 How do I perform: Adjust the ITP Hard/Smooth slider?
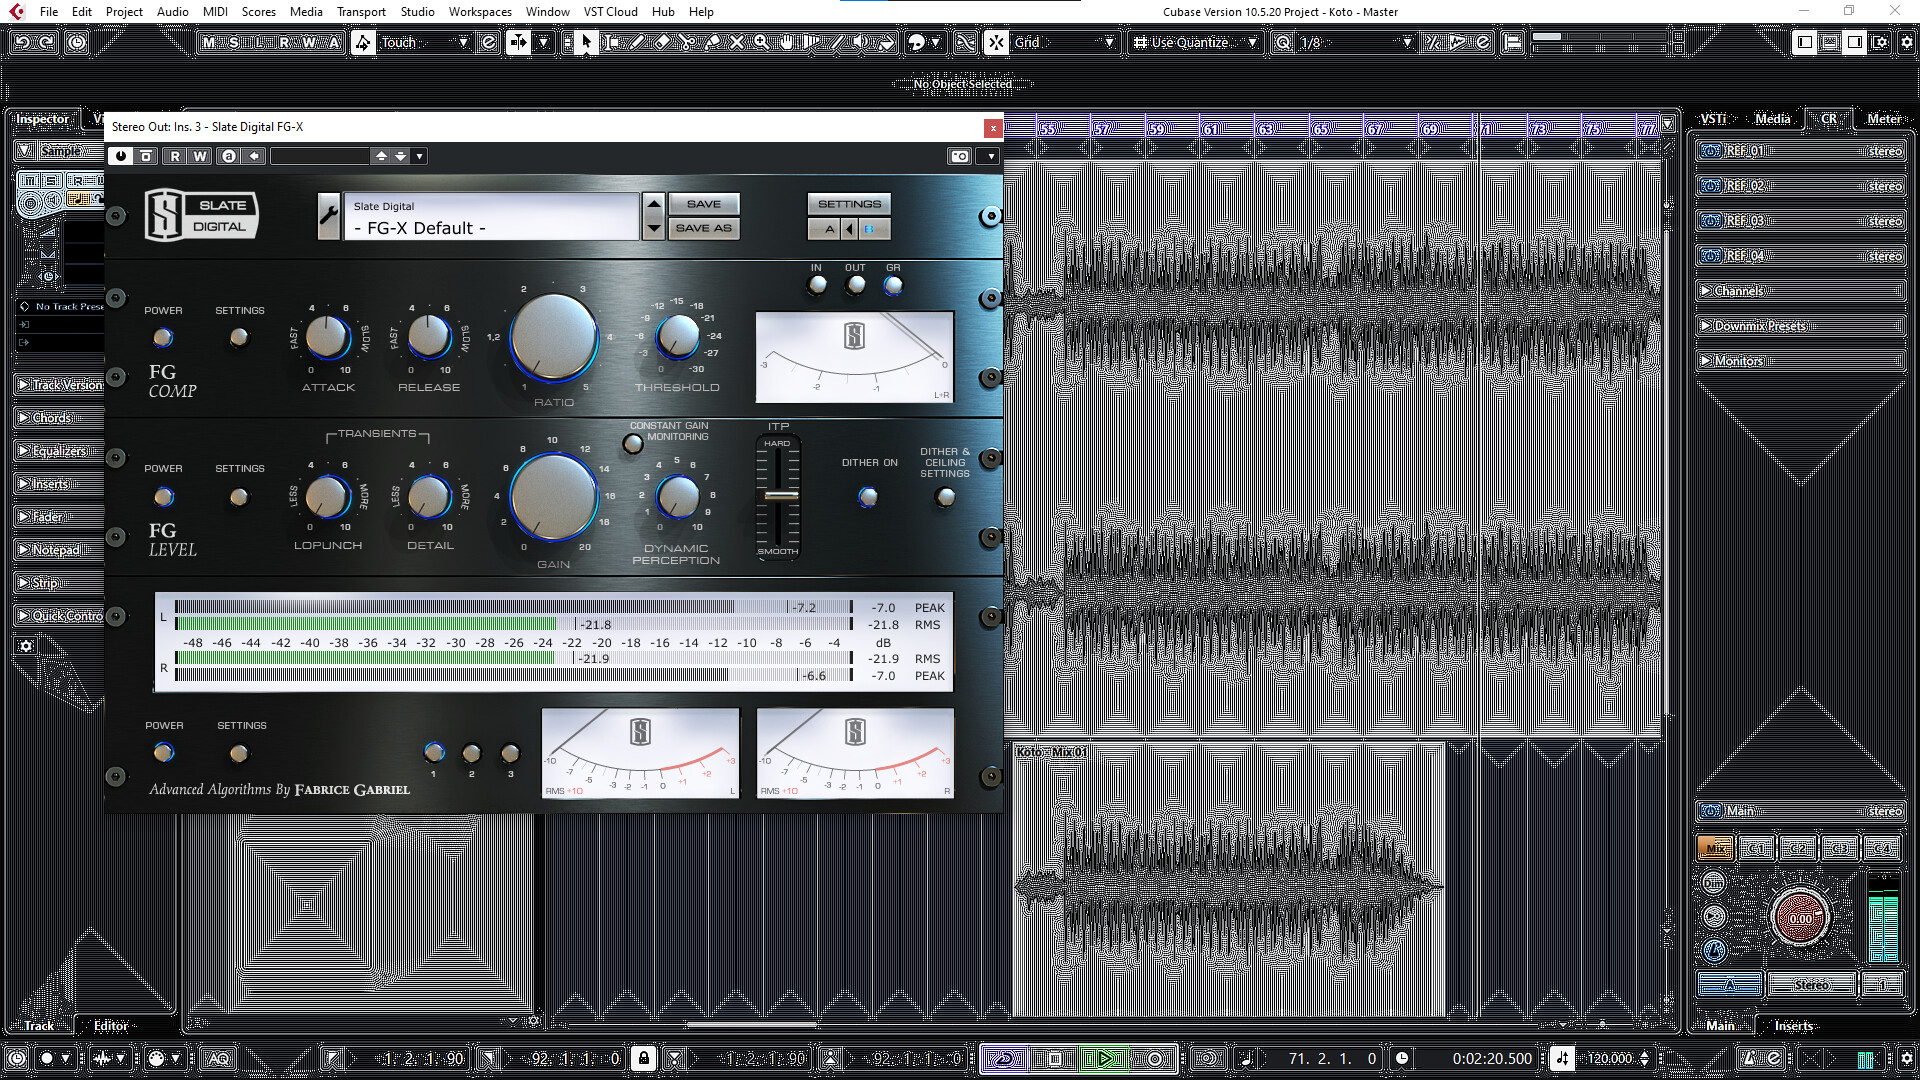point(779,496)
